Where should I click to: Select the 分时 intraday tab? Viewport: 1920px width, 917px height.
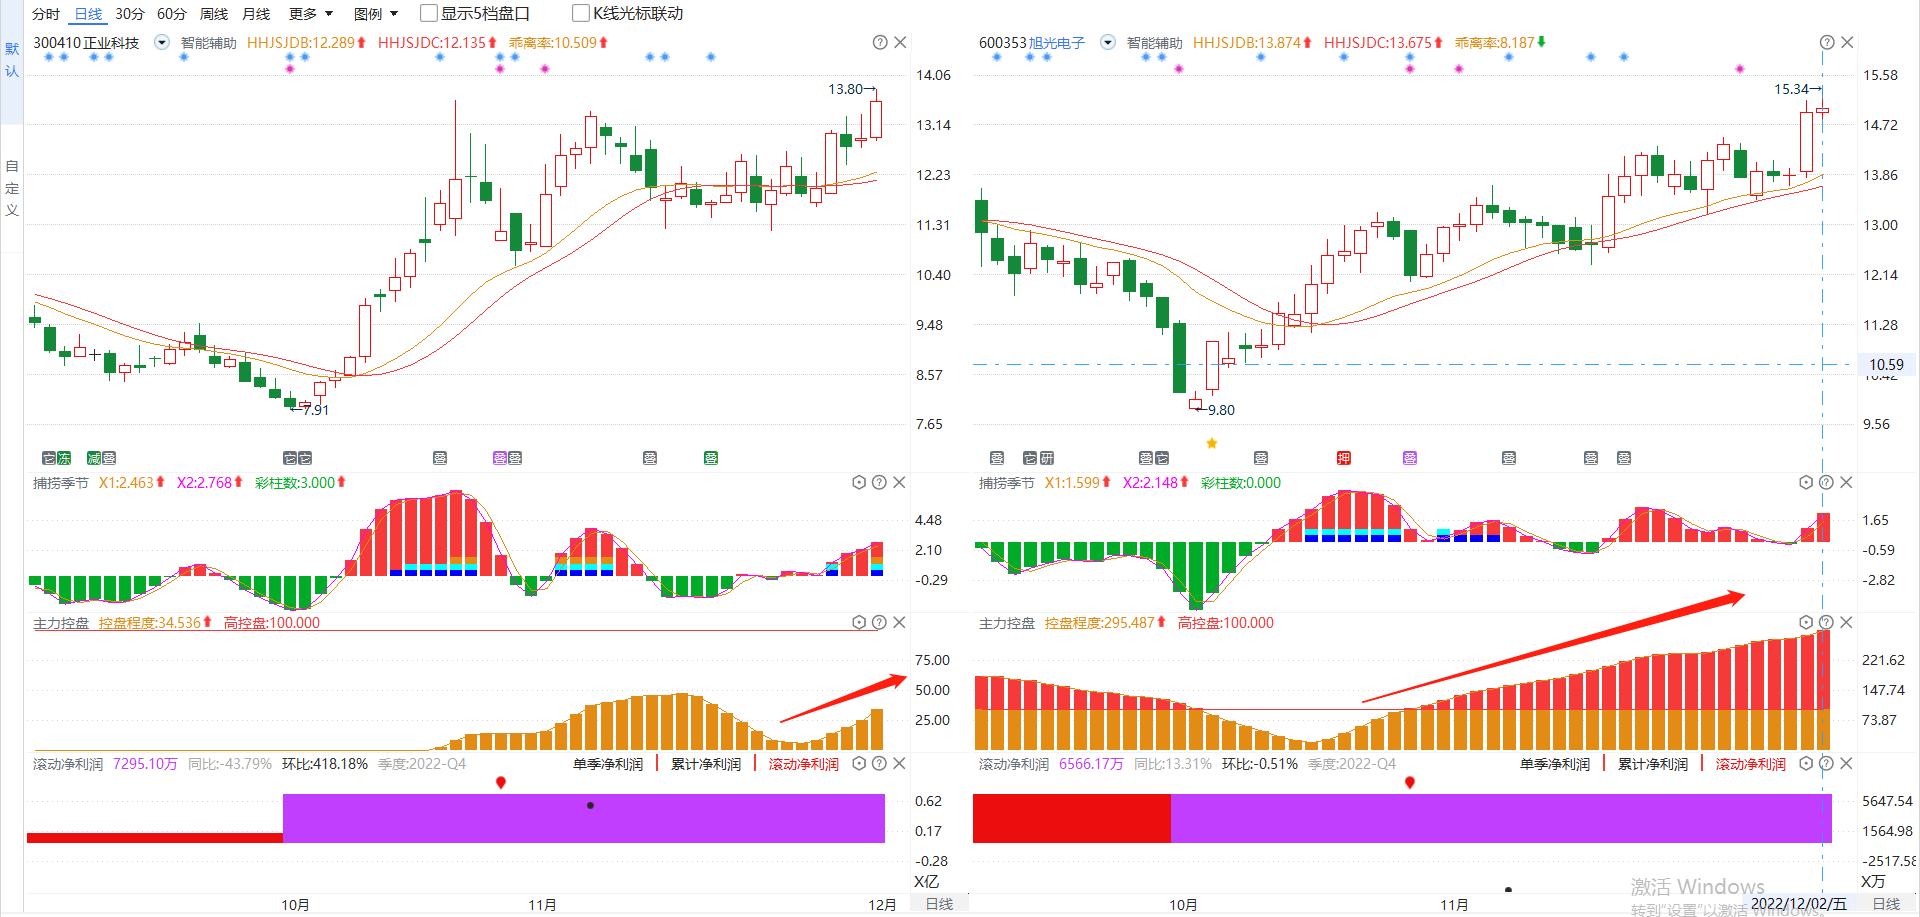tap(46, 14)
